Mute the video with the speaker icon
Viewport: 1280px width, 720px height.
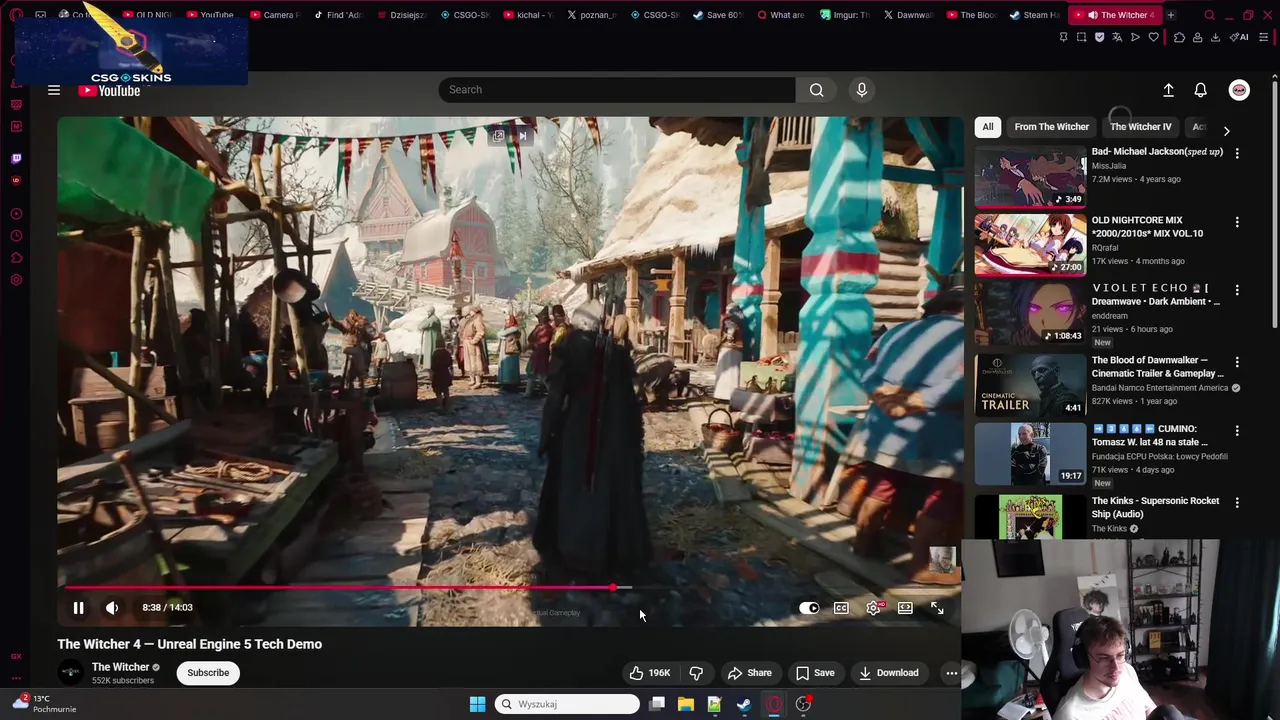(x=112, y=607)
